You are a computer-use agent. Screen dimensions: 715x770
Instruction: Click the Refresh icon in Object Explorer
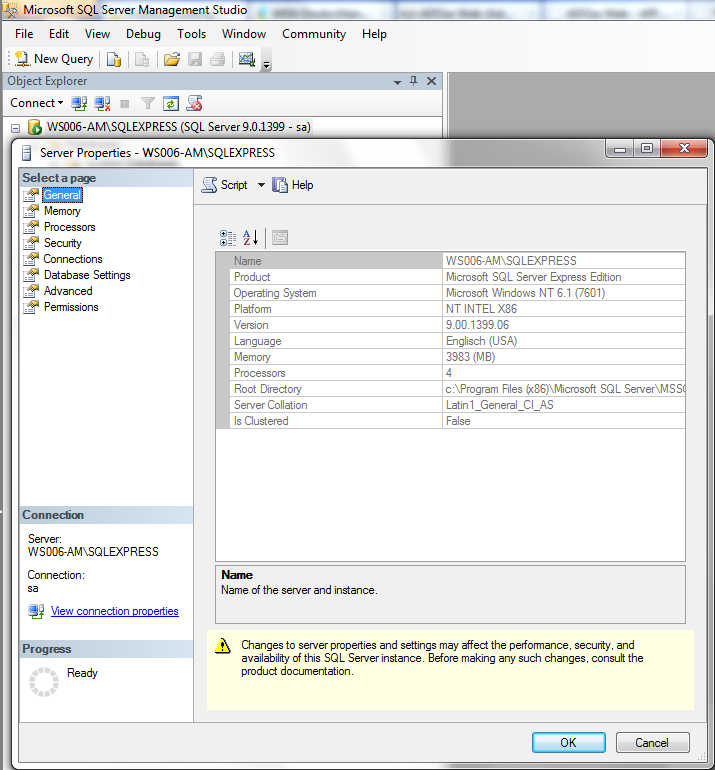pos(170,103)
